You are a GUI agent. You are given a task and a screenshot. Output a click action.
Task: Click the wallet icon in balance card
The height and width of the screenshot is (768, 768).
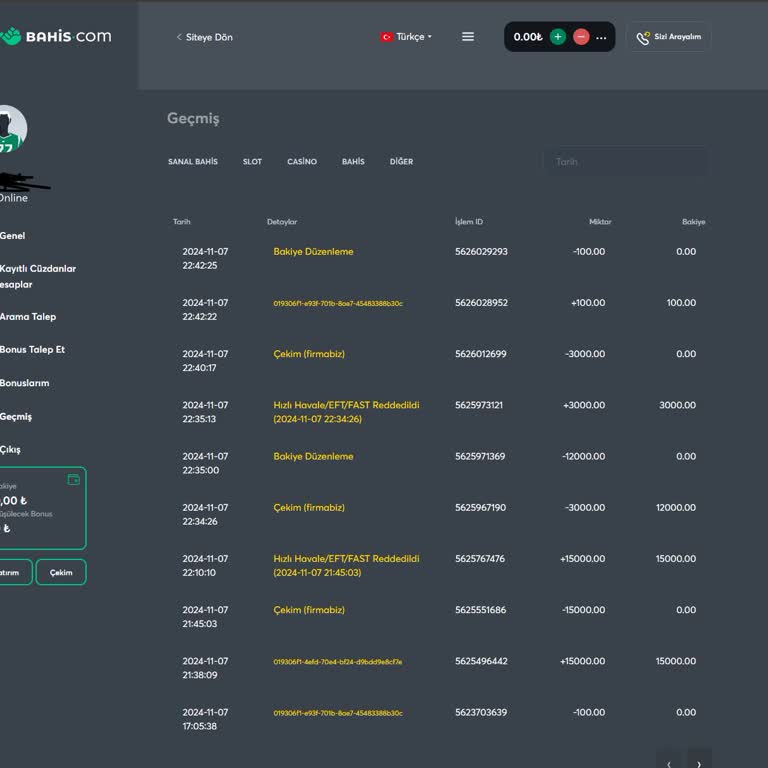pos(73,480)
